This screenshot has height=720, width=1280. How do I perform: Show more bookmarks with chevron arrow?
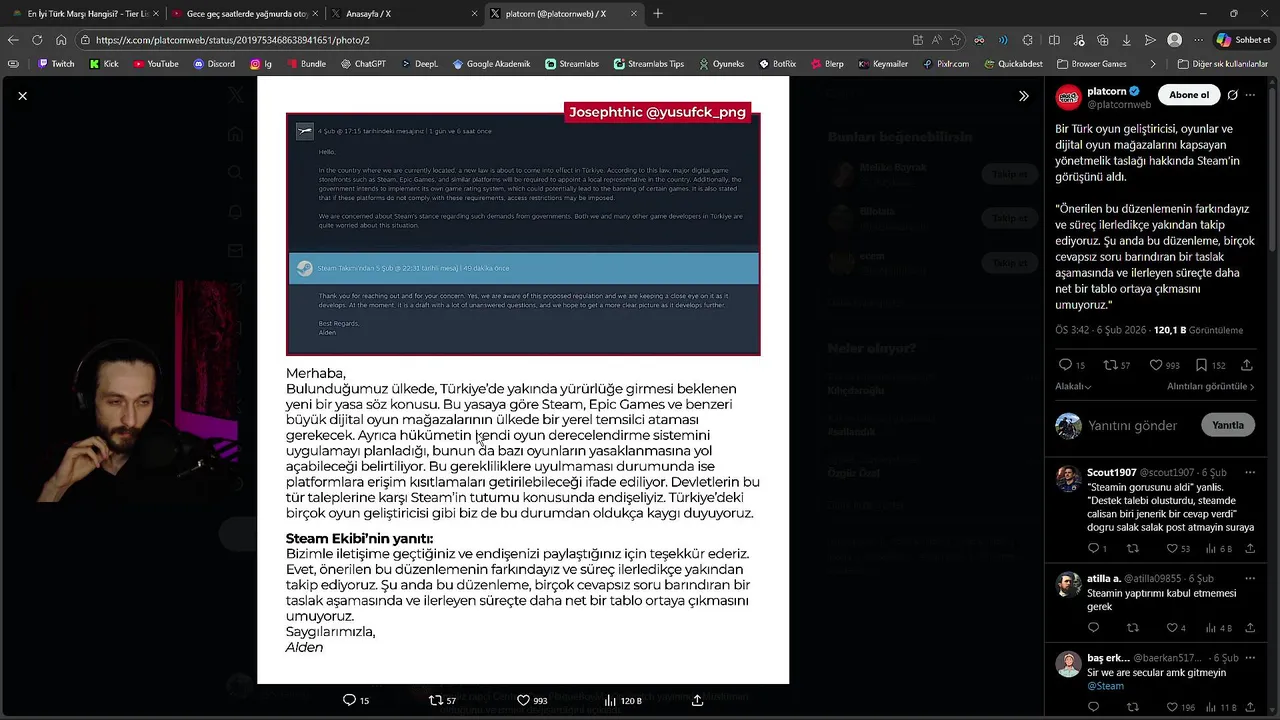coord(1153,64)
